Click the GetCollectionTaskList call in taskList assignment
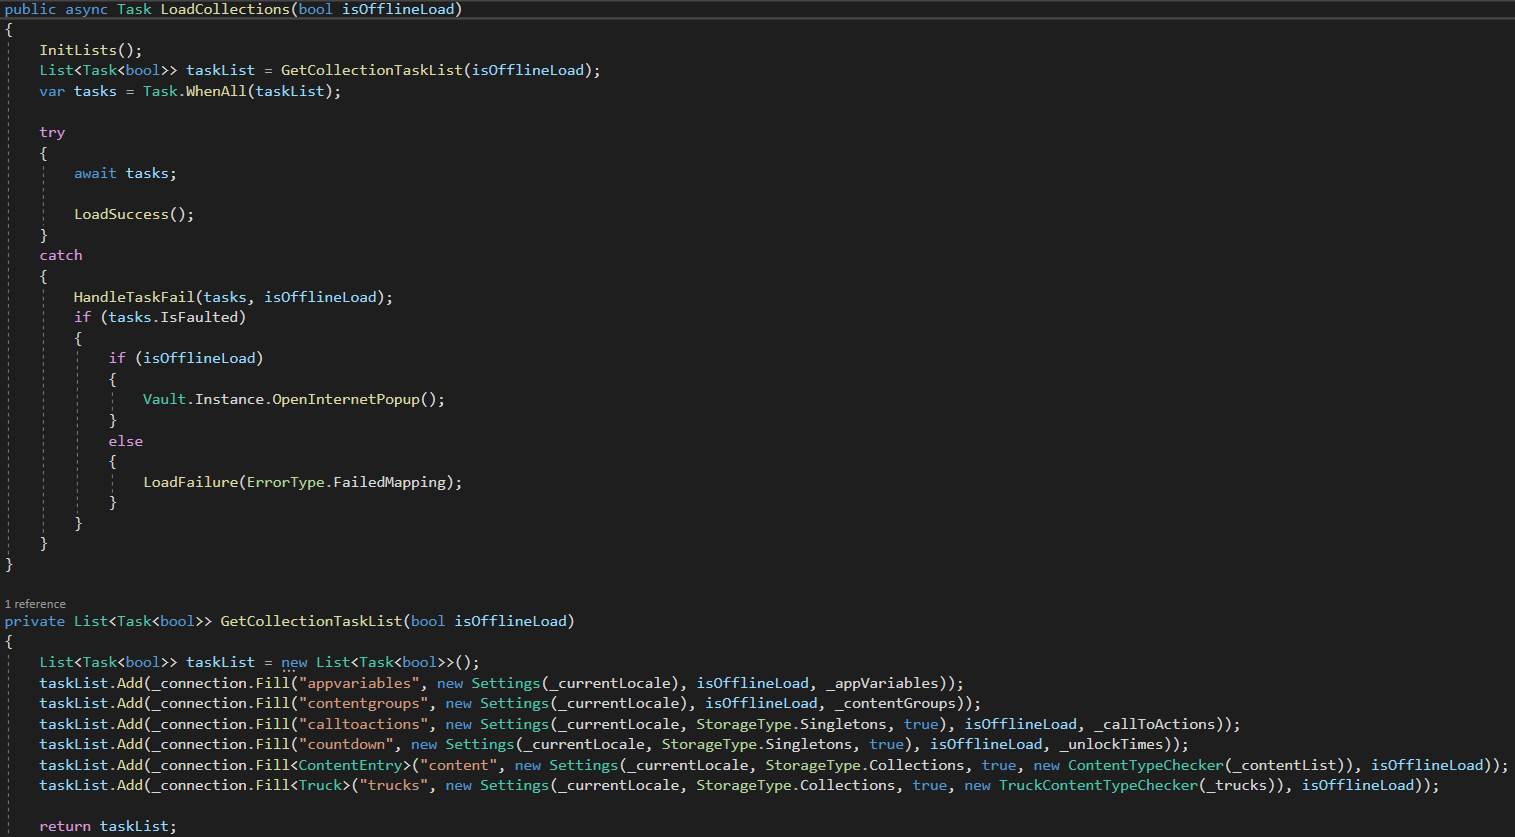This screenshot has height=837, width=1515. coord(372,70)
